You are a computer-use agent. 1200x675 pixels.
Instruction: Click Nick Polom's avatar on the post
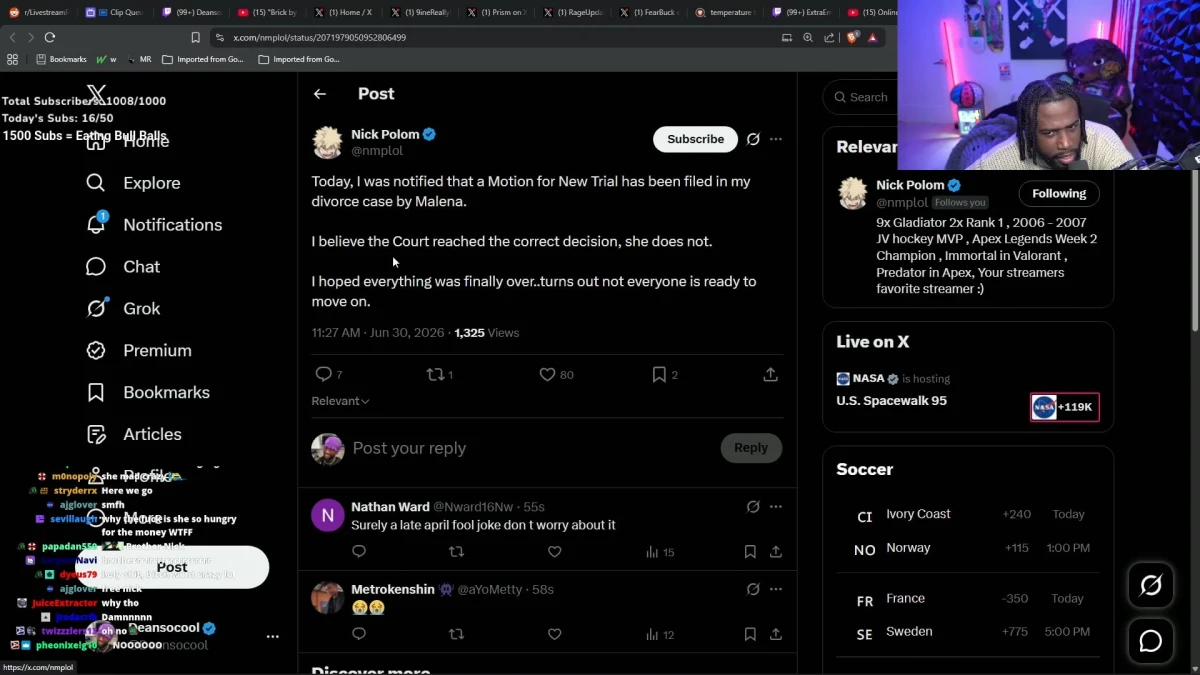(x=327, y=143)
